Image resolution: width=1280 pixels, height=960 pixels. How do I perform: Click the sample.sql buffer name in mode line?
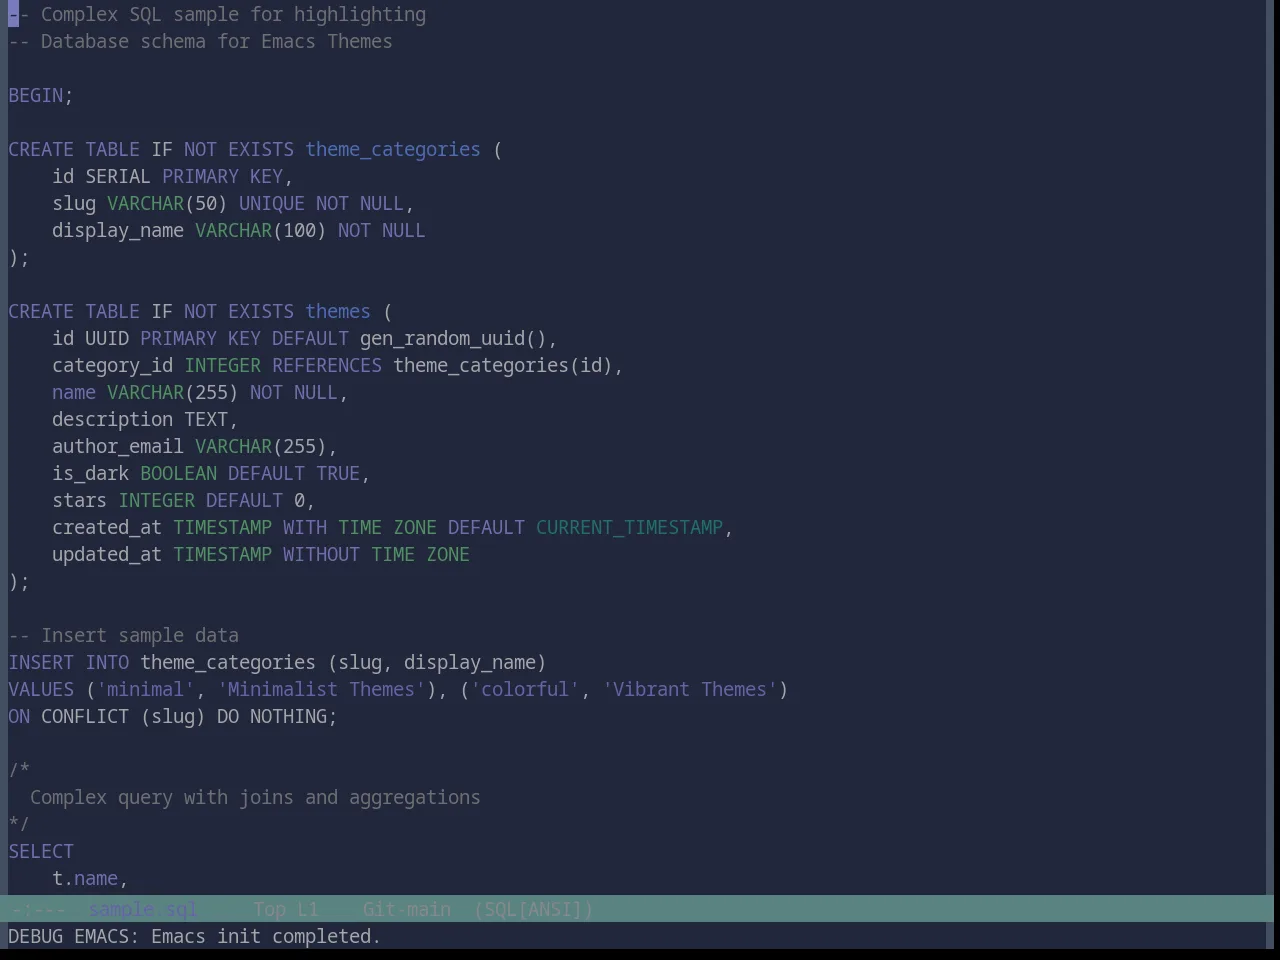(x=143, y=909)
